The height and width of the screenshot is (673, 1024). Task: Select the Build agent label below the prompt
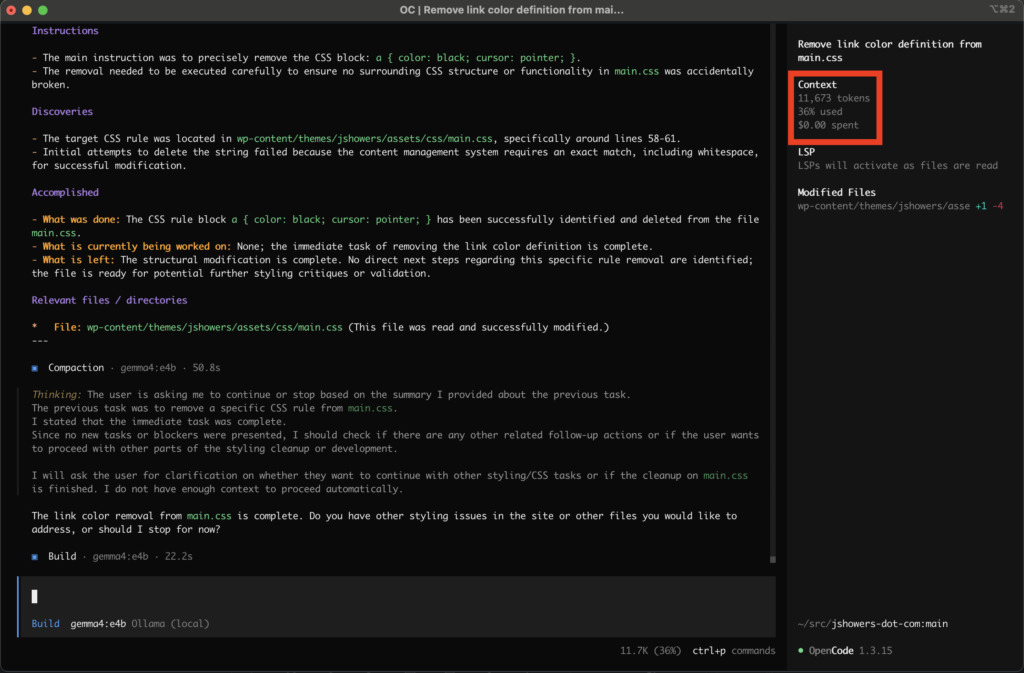point(45,624)
